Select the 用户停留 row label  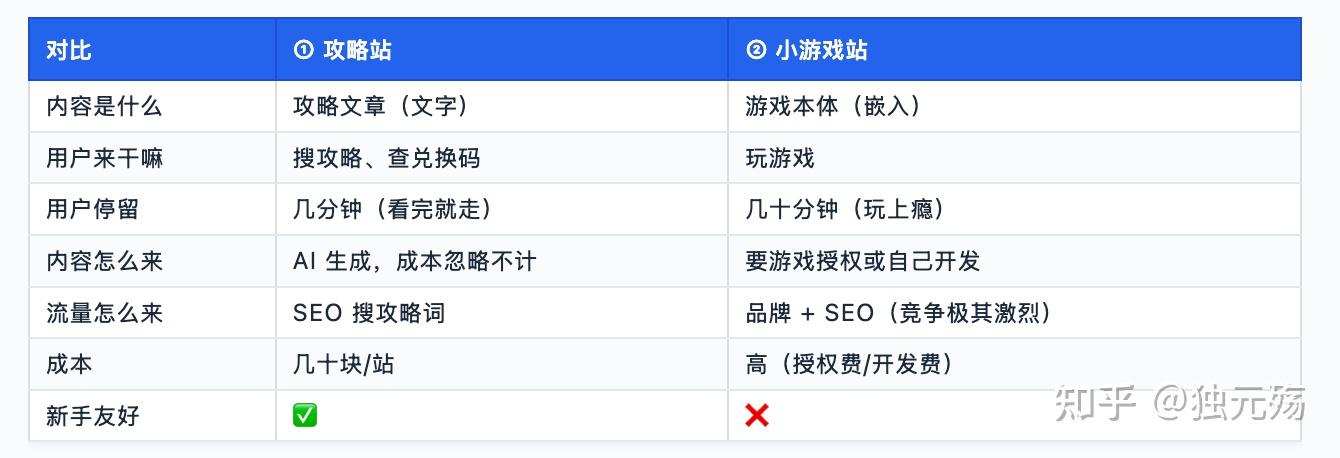pyautogui.click(x=92, y=209)
